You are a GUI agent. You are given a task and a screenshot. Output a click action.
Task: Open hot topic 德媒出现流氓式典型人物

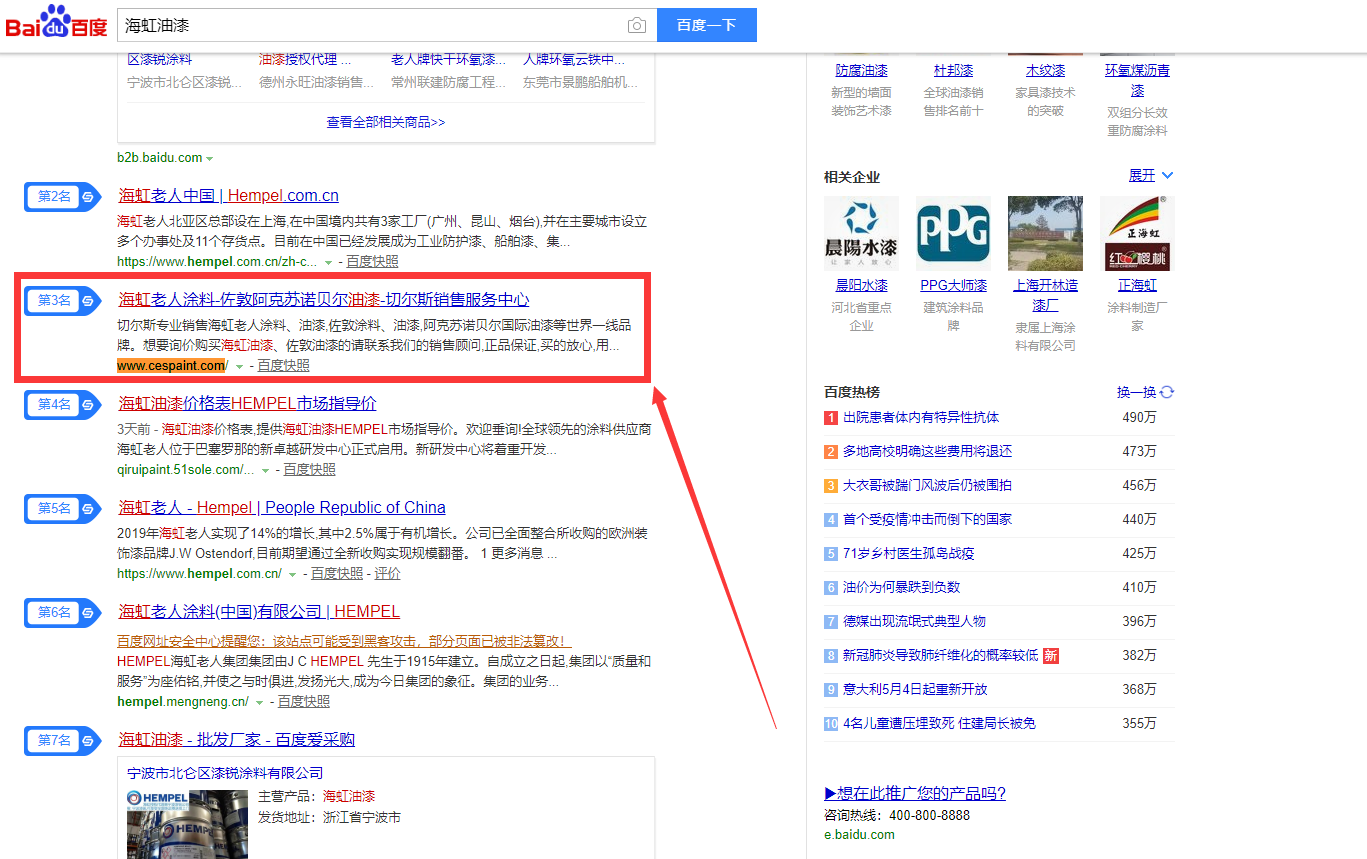click(x=914, y=622)
